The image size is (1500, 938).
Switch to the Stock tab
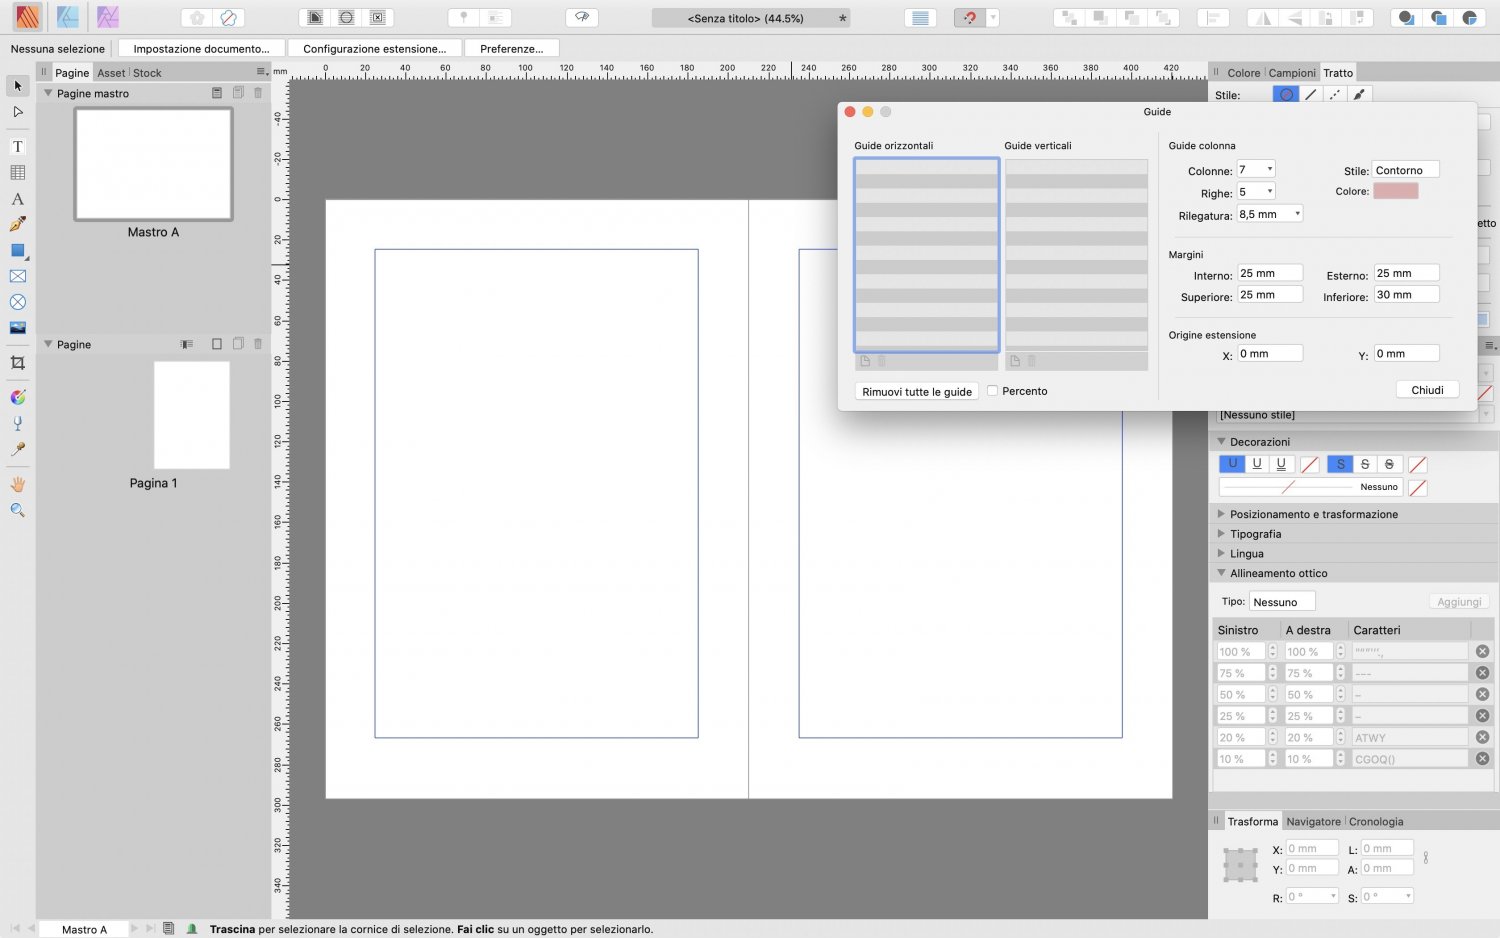coord(147,73)
